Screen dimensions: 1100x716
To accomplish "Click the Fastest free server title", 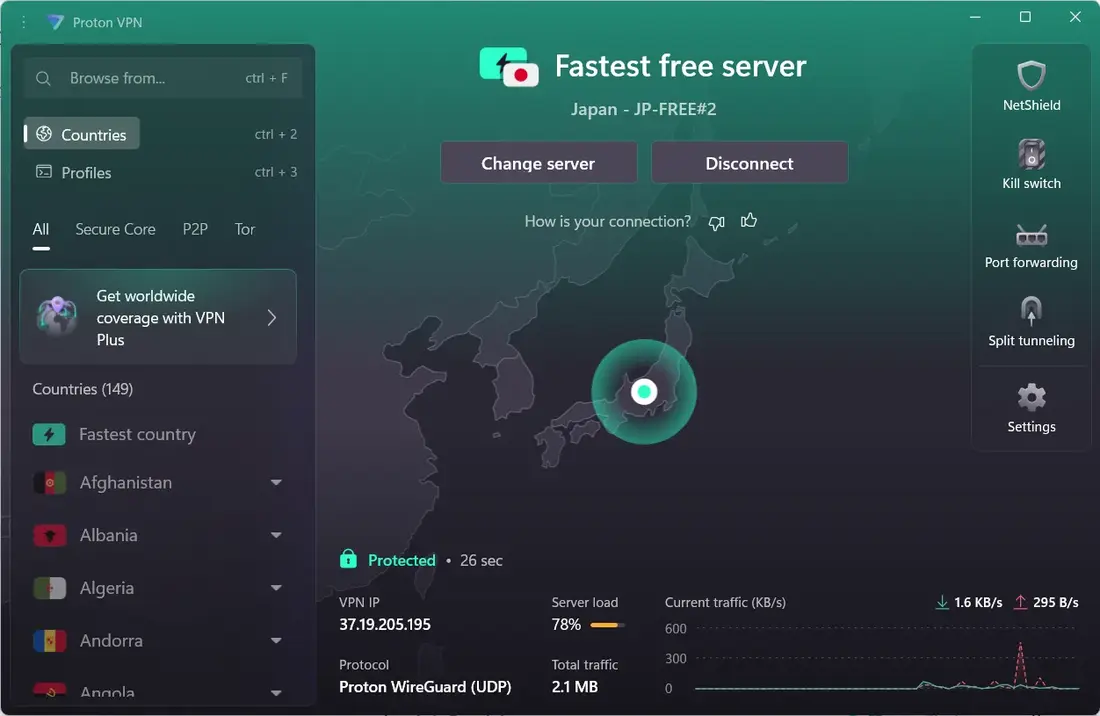I will click(x=680, y=66).
